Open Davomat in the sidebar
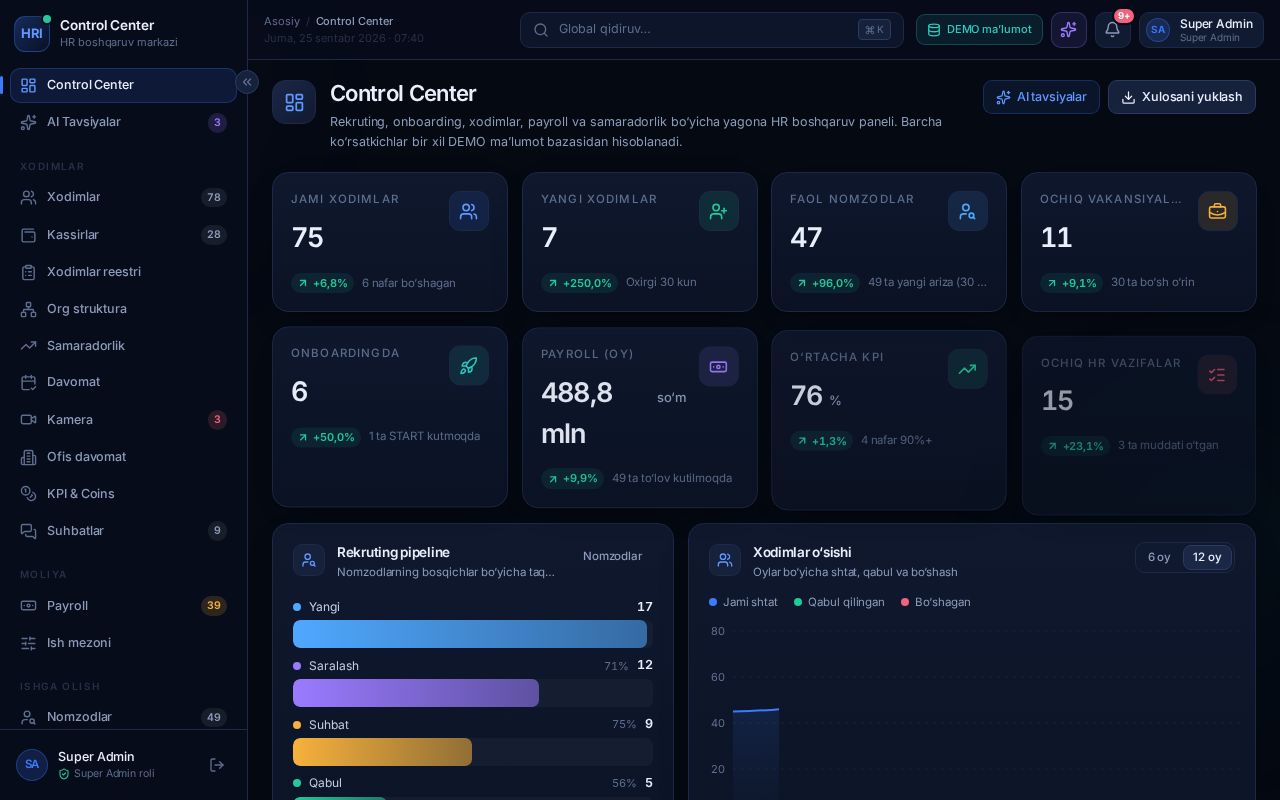Viewport: 1280px width, 800px height. click(123, 382)
